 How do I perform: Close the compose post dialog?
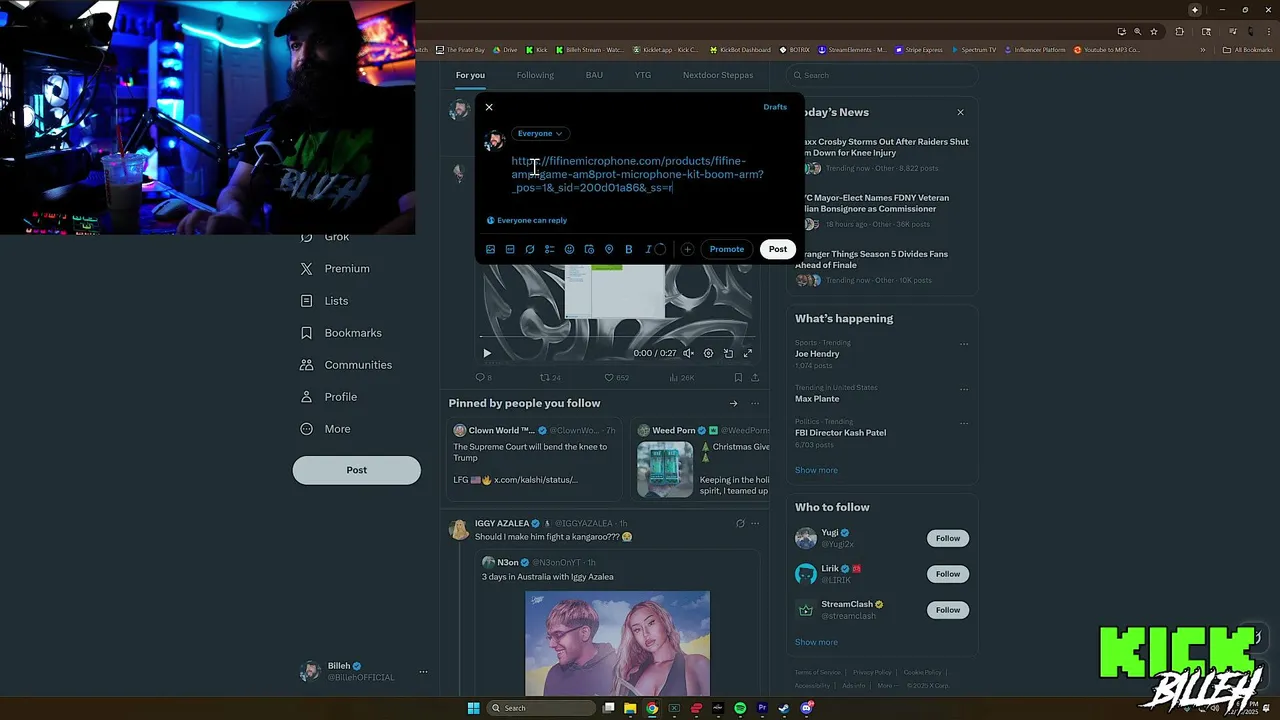[489, 107]
